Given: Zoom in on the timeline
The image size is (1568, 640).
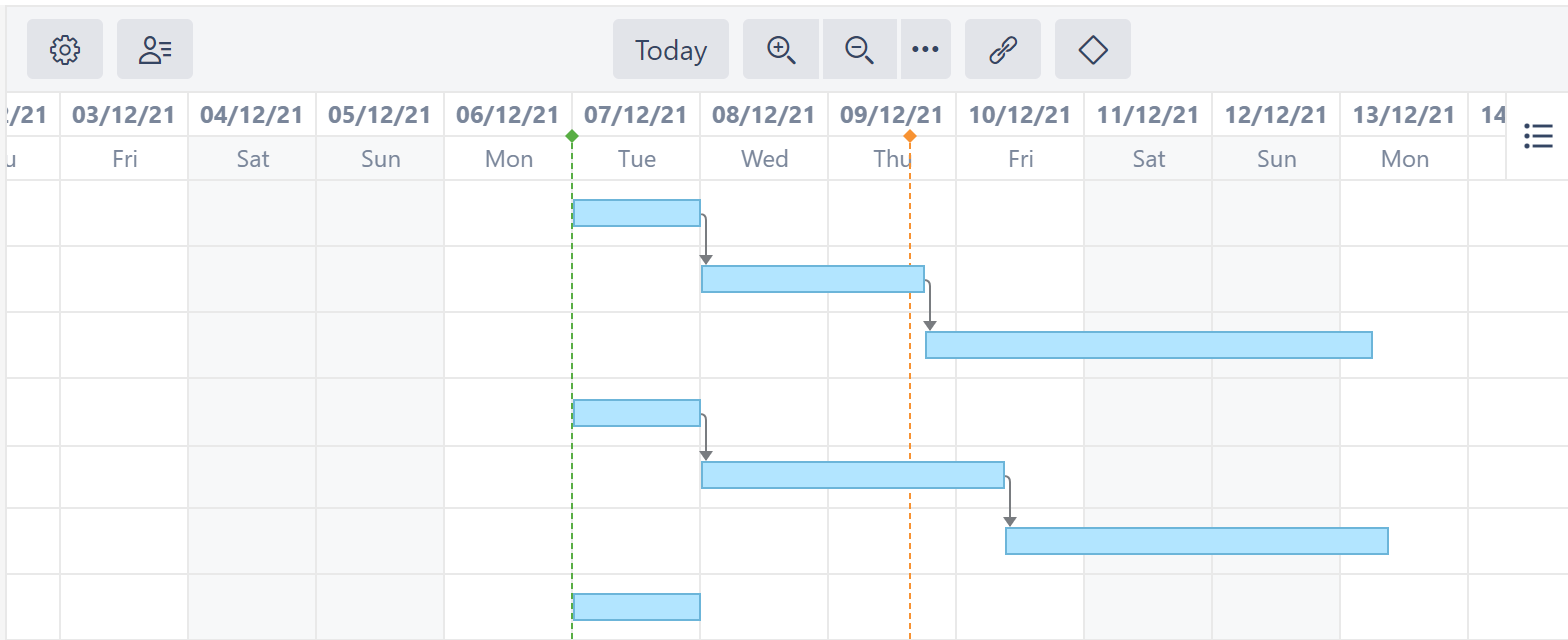Looking at the screenshot, I should coord(781,48).
